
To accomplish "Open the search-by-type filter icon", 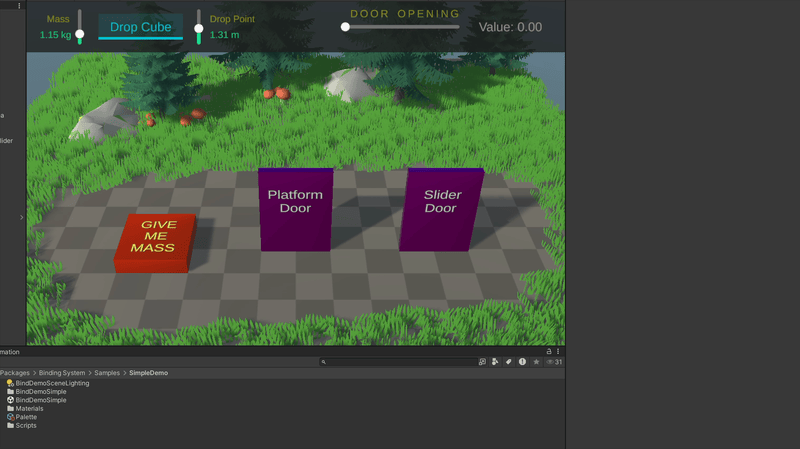I will coord(495,362).
